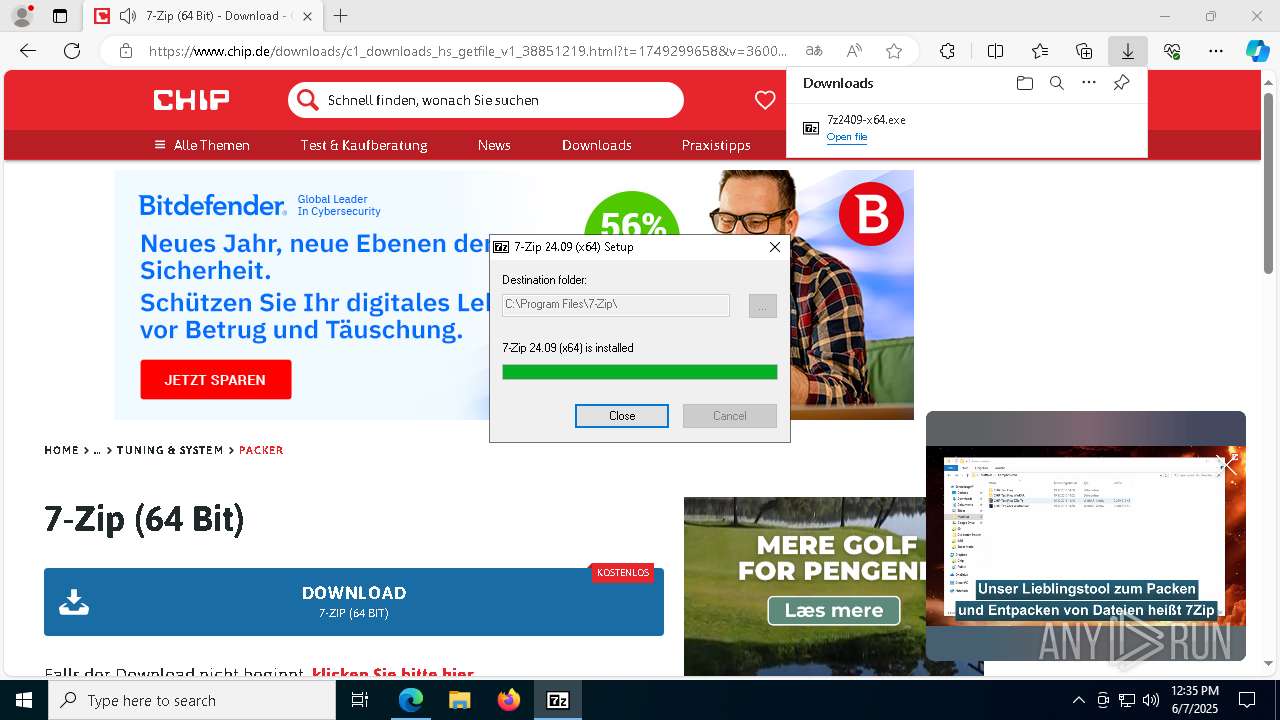This screenshot has height=720, width=1280.
Task: Open the notification center icon
Action: tap(1247, 700)
